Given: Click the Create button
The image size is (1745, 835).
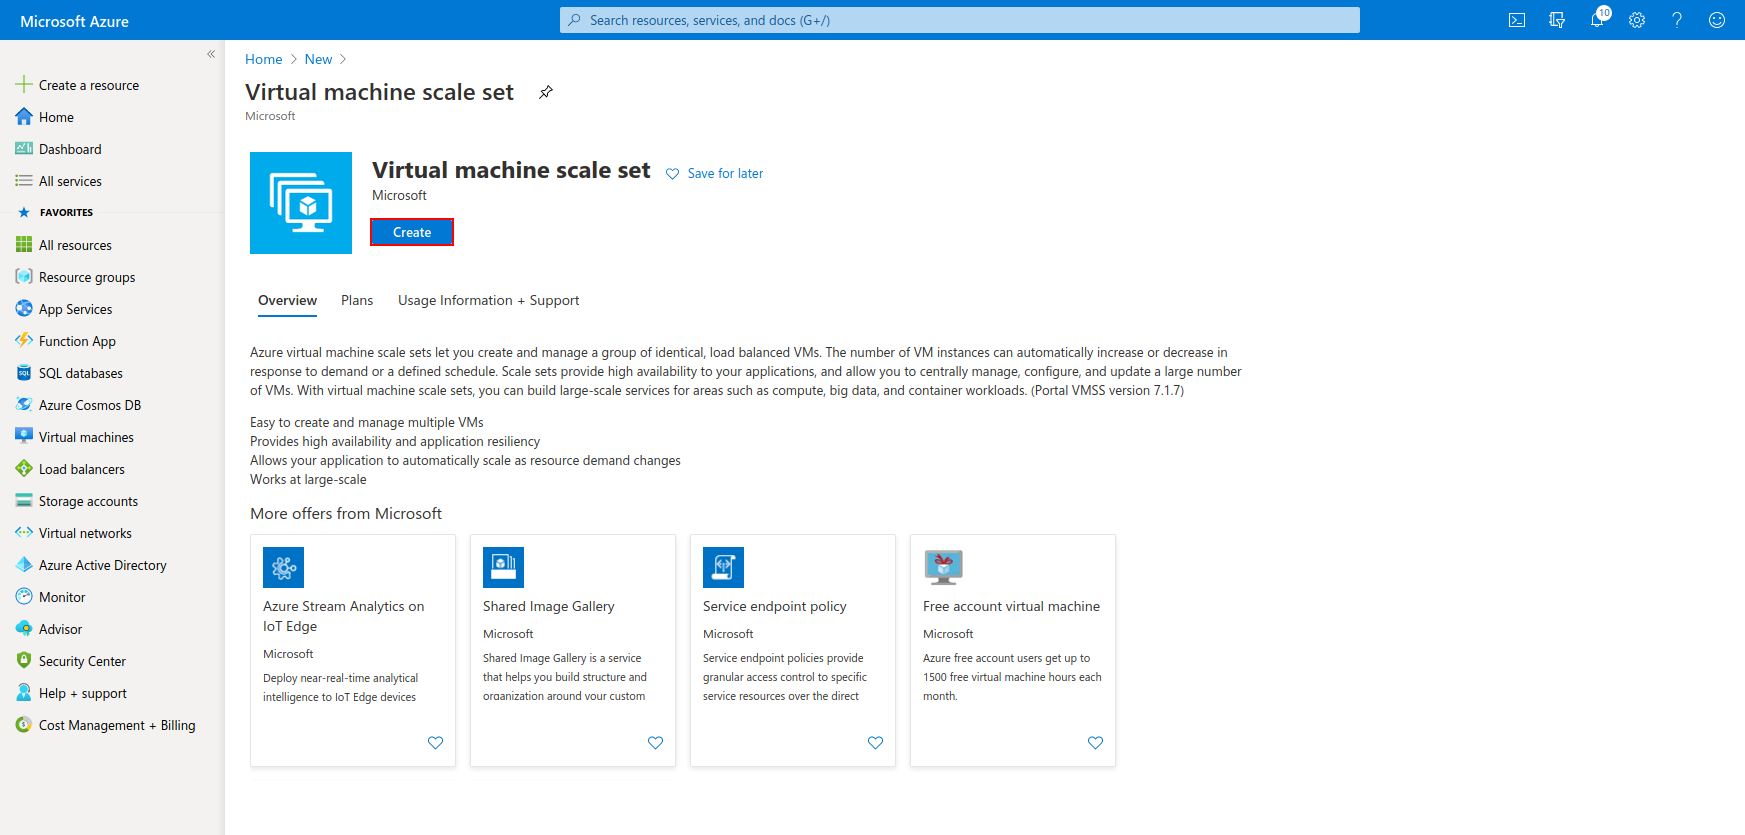Looking at the screenshot, I should coord(412,232).
